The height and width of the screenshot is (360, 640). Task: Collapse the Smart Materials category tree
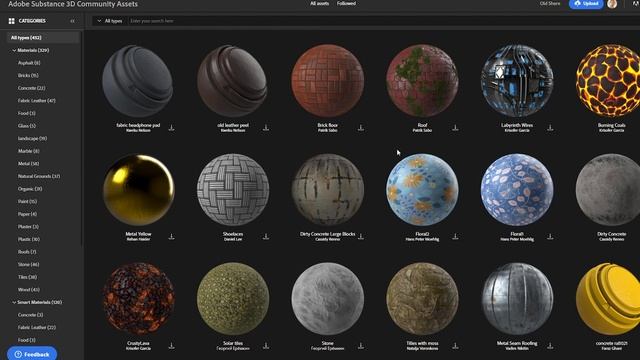point(14,302)
